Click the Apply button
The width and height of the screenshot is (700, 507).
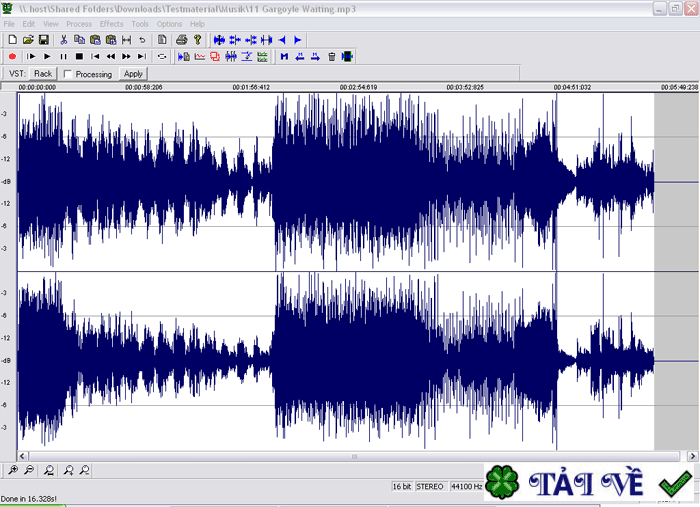pyautogui.click(x=133, y=73)
